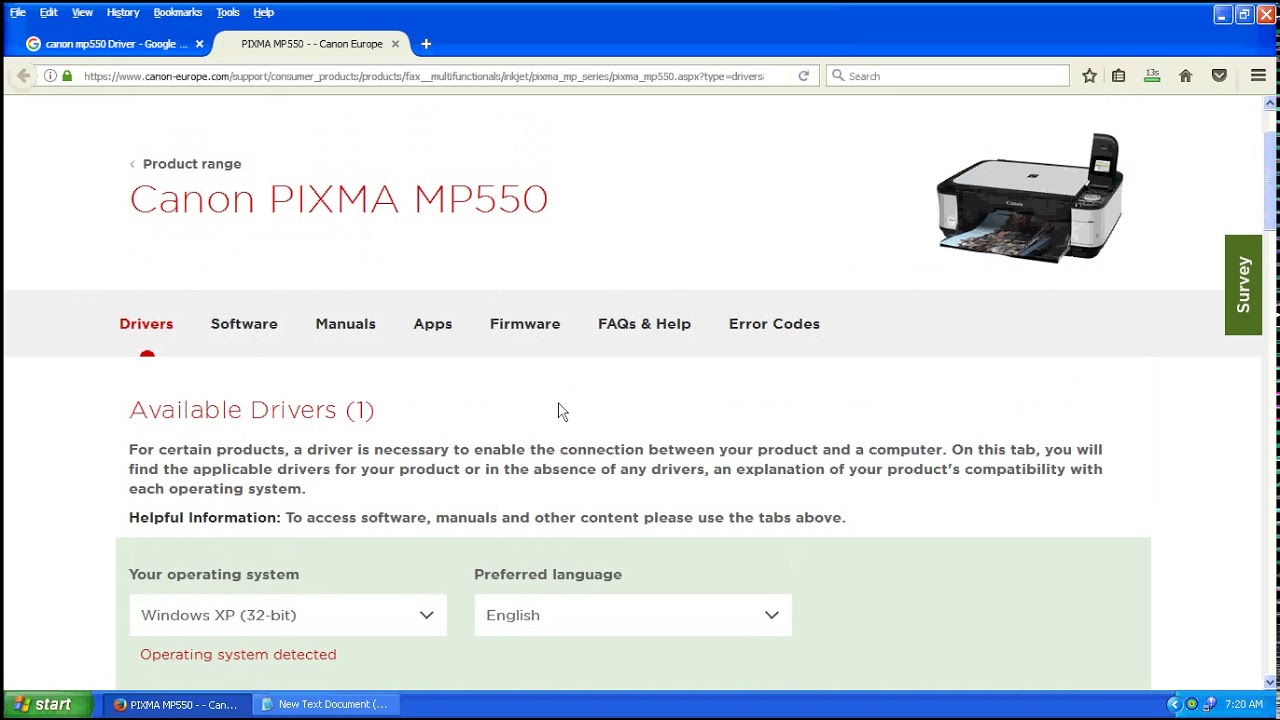Image resolution: width=1280 pixels, height=720 pixels.
Task: Open the downloads indicator icon
Action: pyautogui.click(x=1152, y=76)
